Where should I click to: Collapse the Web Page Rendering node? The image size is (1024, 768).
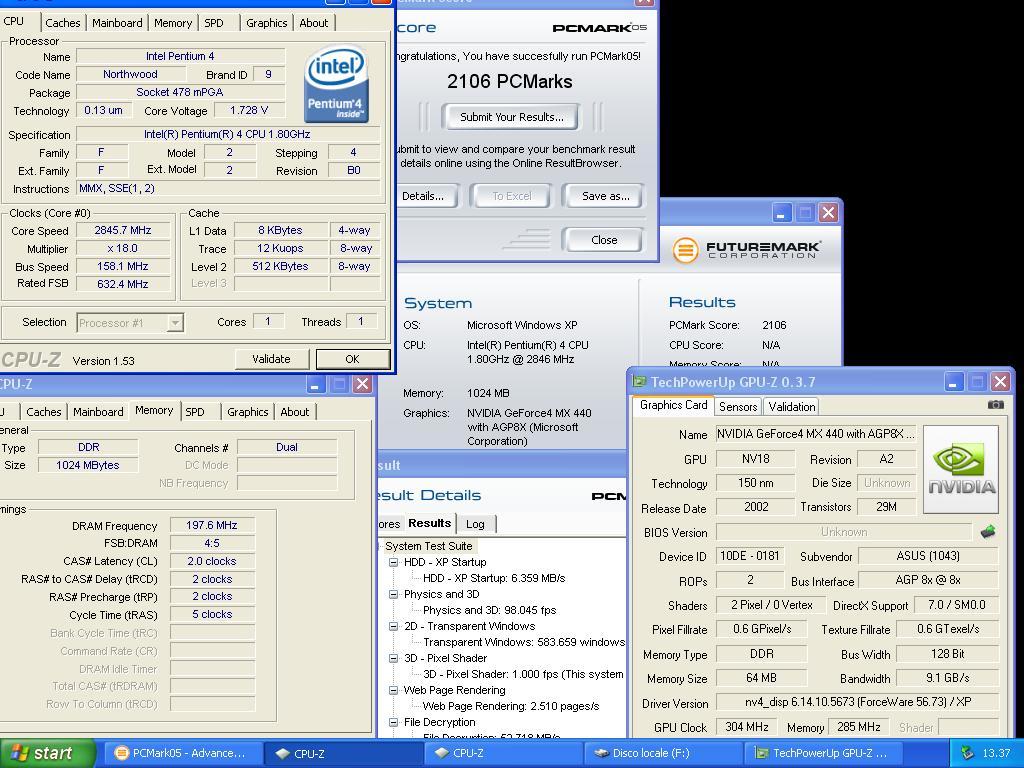393,690
